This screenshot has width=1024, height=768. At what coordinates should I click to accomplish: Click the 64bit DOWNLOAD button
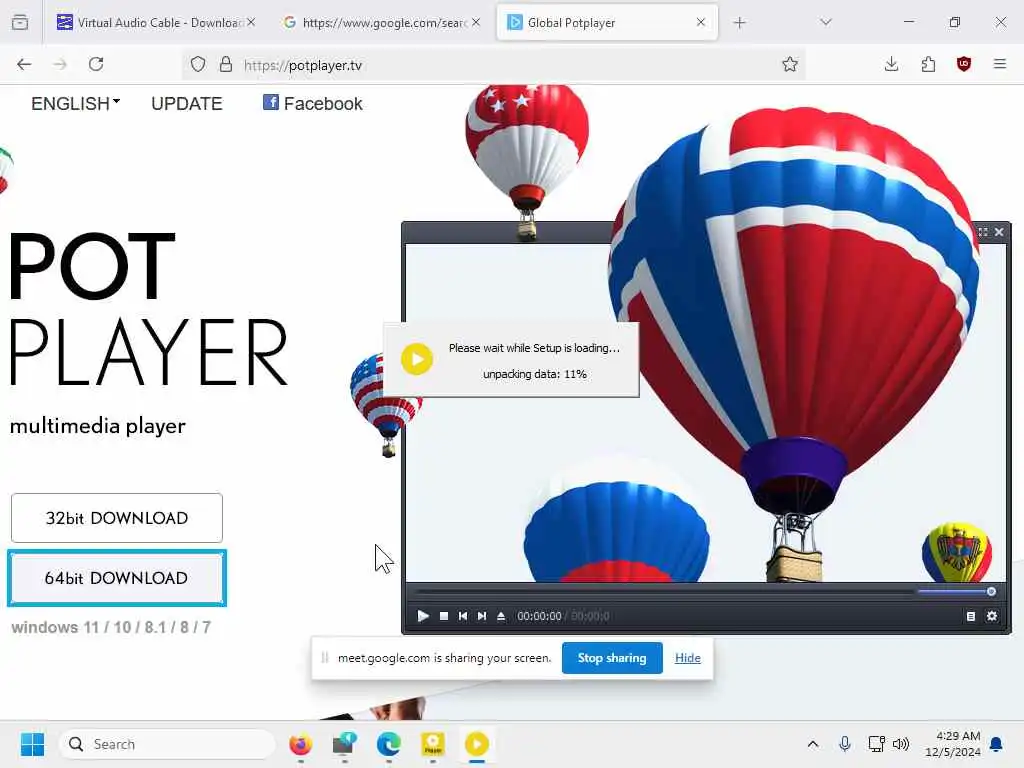click(117, 578)
